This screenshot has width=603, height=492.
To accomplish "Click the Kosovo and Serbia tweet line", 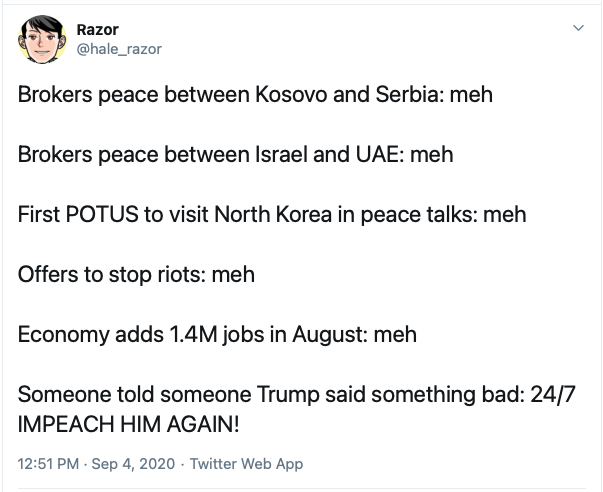I will coord(255,96).
